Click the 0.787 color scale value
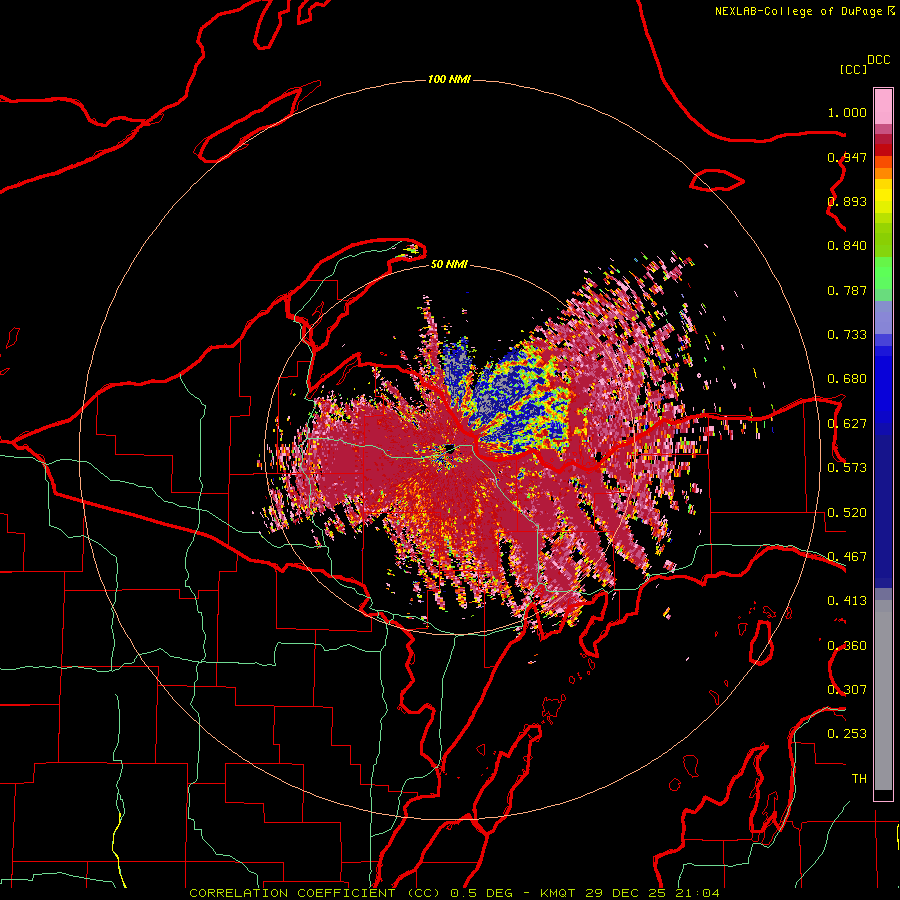The image size is (900, 900). coord(847,290)
